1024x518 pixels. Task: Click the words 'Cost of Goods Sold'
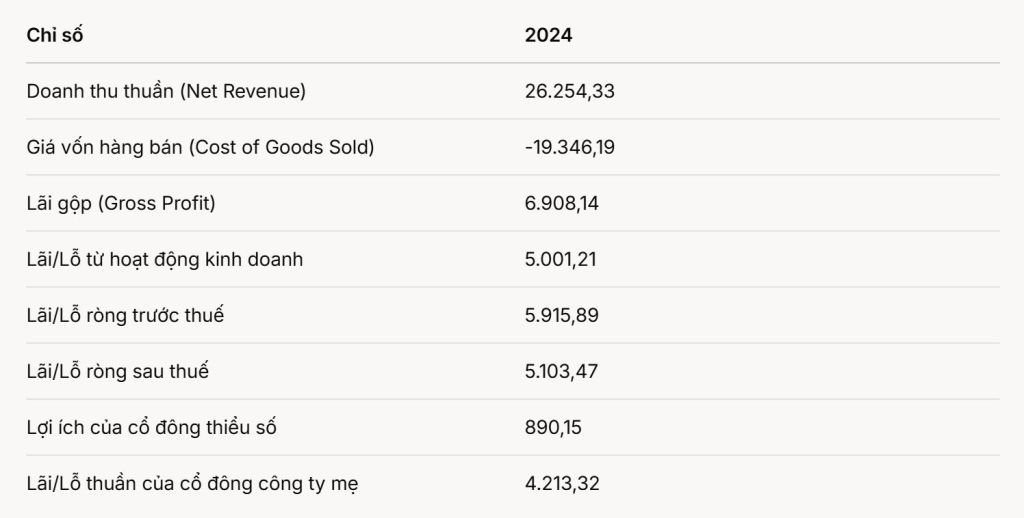[281, 148]
